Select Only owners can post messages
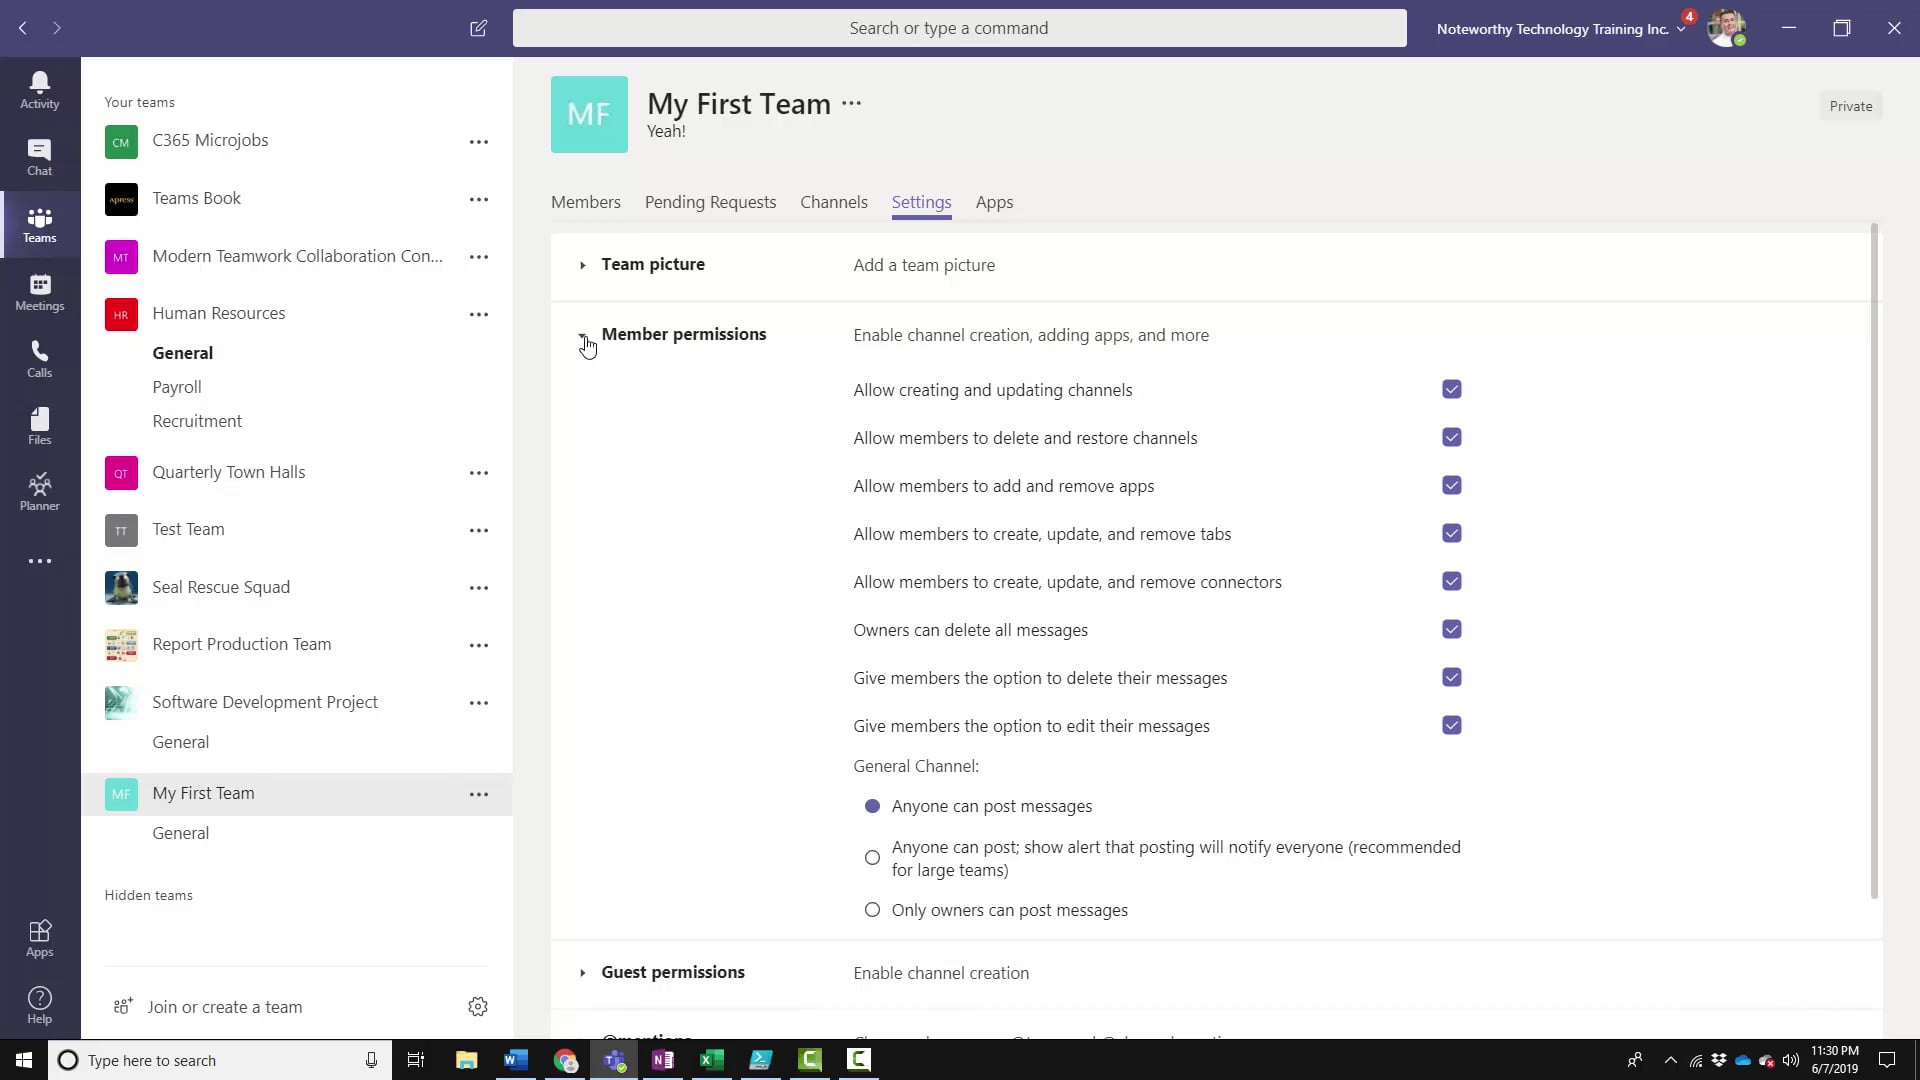1920x1080 pixels. coord(872,910)
